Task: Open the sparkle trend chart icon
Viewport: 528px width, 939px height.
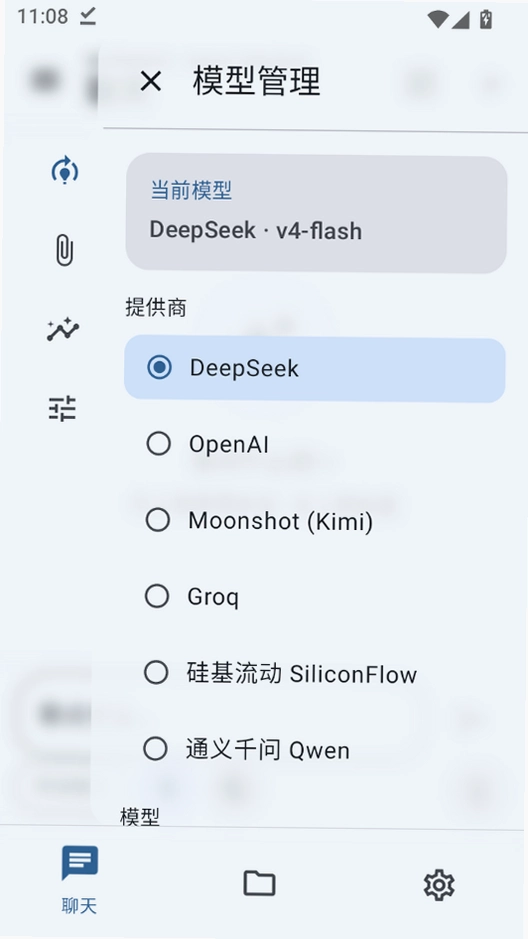Action: pyautogui.click(x=63, y=329)
